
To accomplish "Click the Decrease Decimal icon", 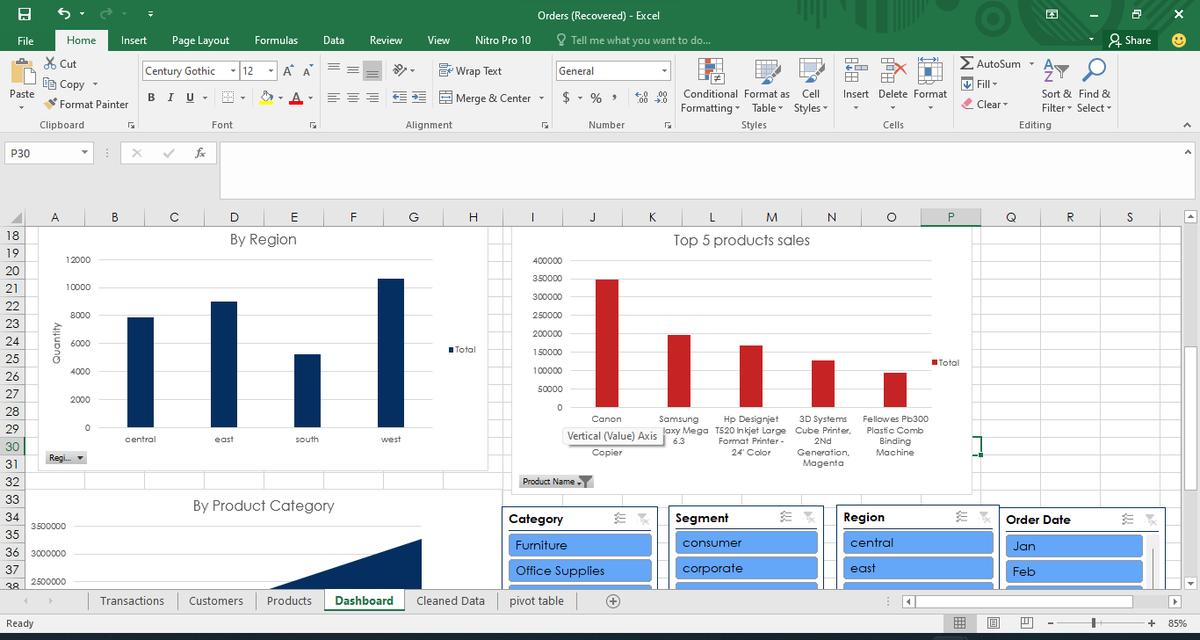I will [x=661, y=98].
